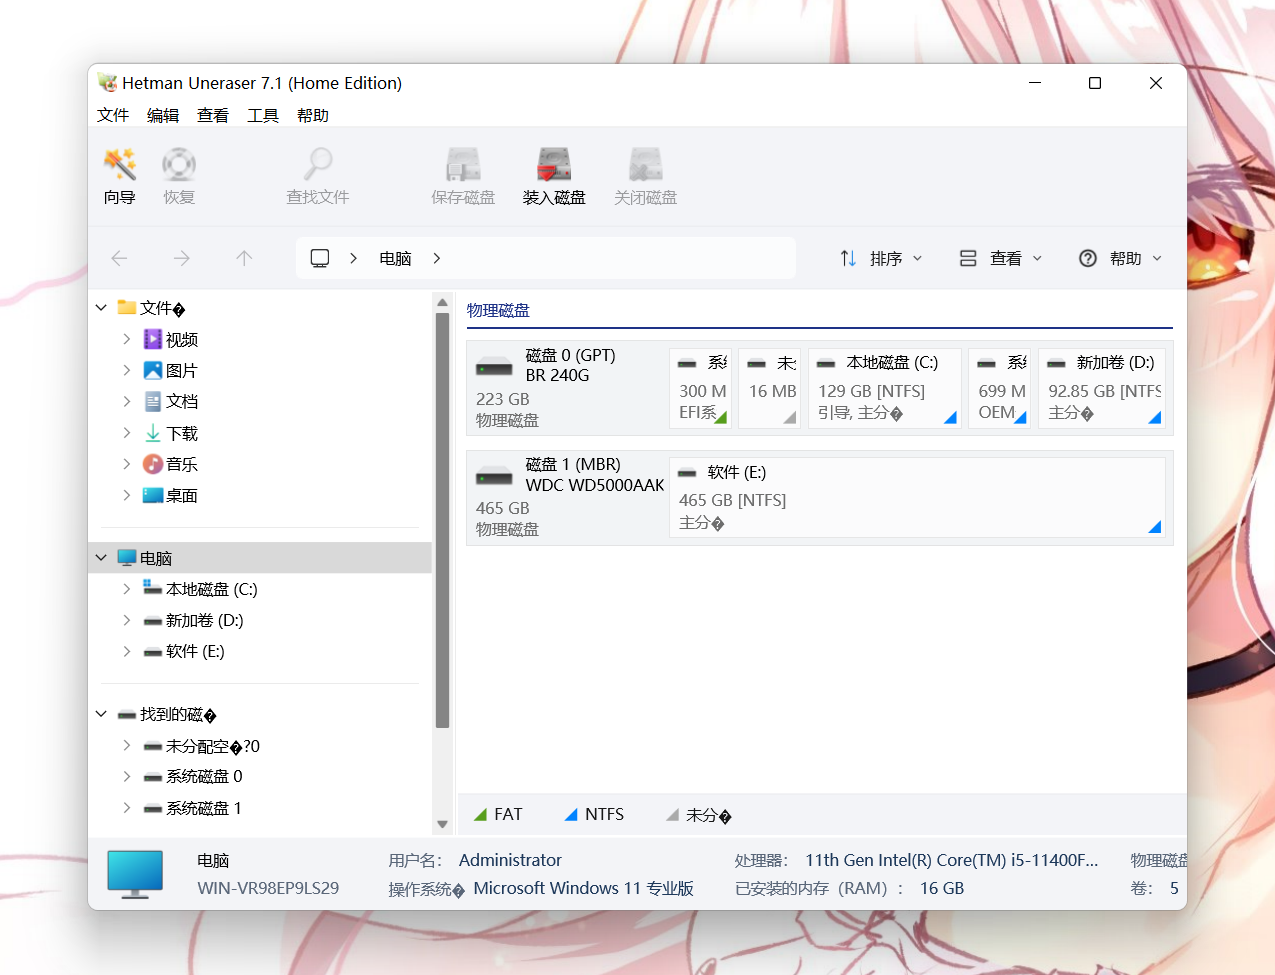Select 软件 (E:) in the tree
Image resolution: width=1275 pixels, height=975 pixels.
click(184, 651)
